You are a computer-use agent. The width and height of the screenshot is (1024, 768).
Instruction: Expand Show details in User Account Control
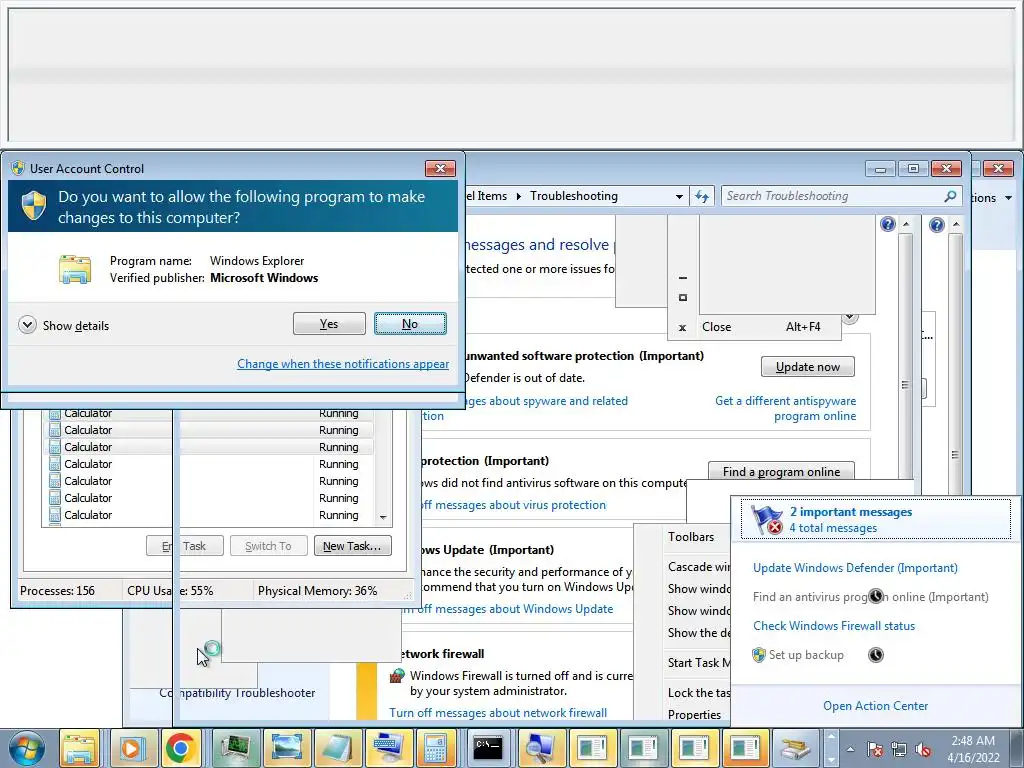click(64, 325)
